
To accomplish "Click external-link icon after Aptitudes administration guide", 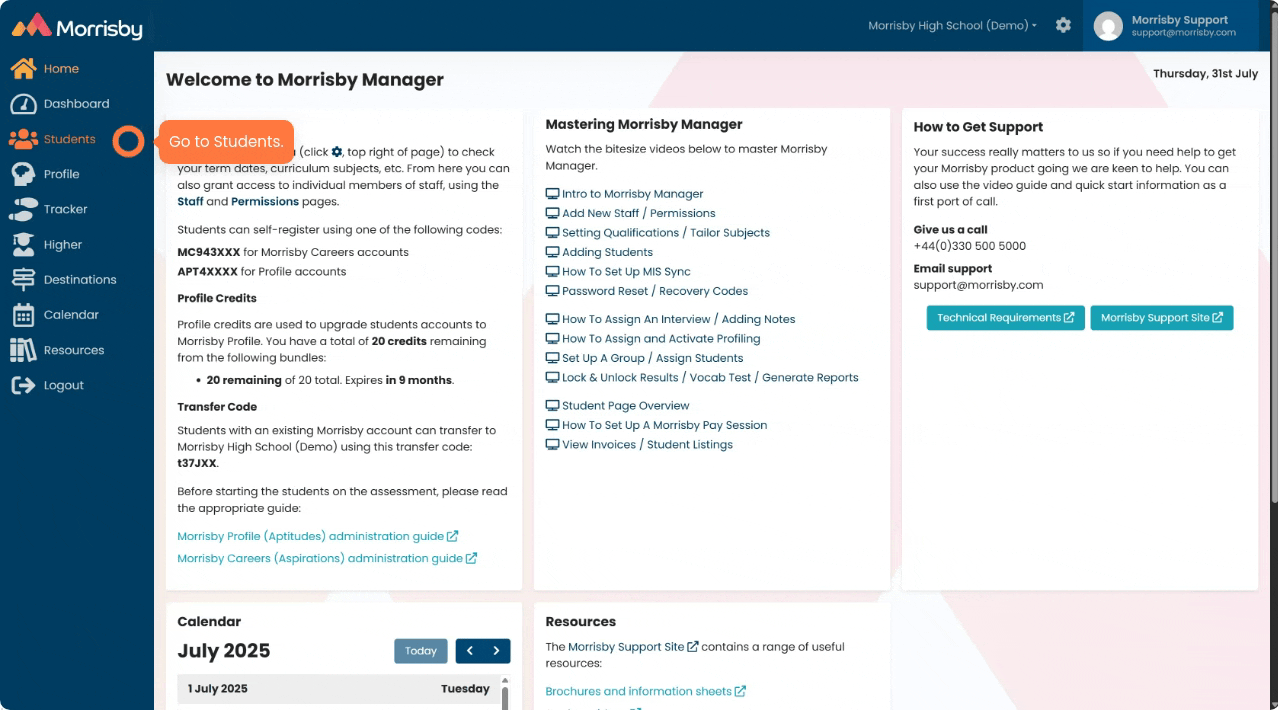I will tap(453, 537).
